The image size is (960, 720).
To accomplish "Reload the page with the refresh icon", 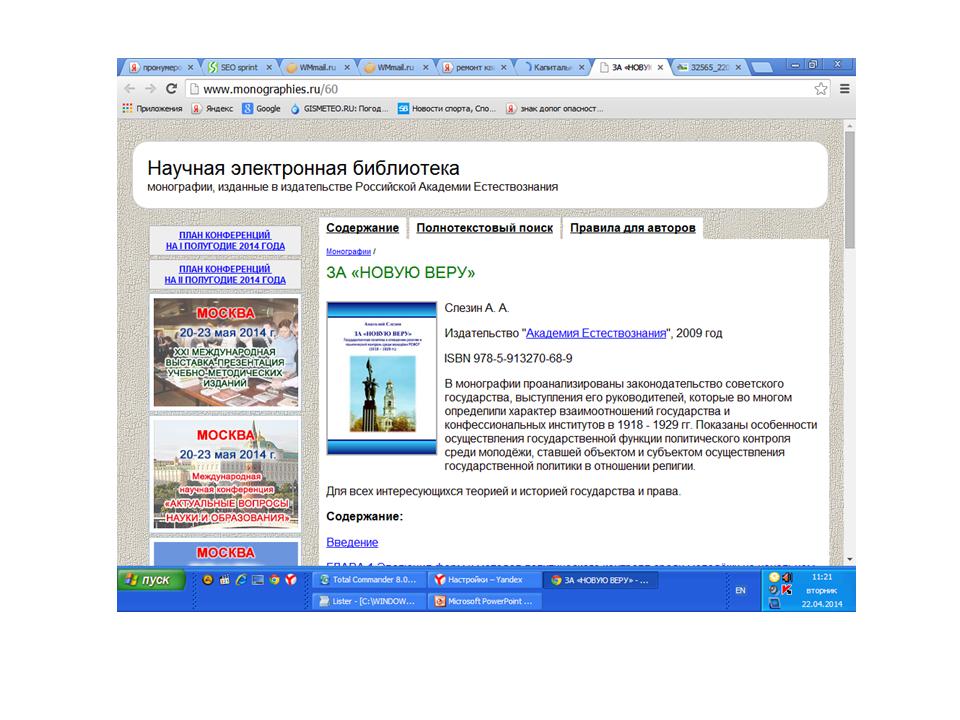I will point(171,88).
